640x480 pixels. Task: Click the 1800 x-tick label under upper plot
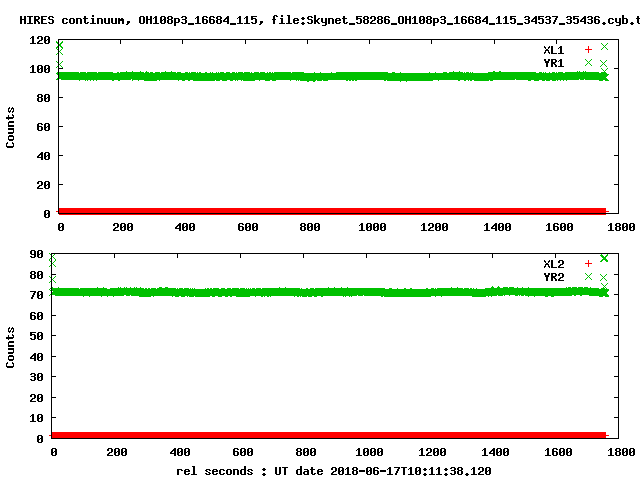[621, 227]
